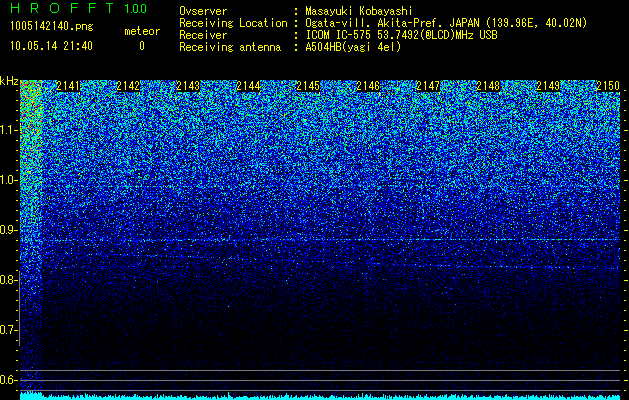
Task: Select the Receiving antenna label
Action: click(x=230, y=47)
